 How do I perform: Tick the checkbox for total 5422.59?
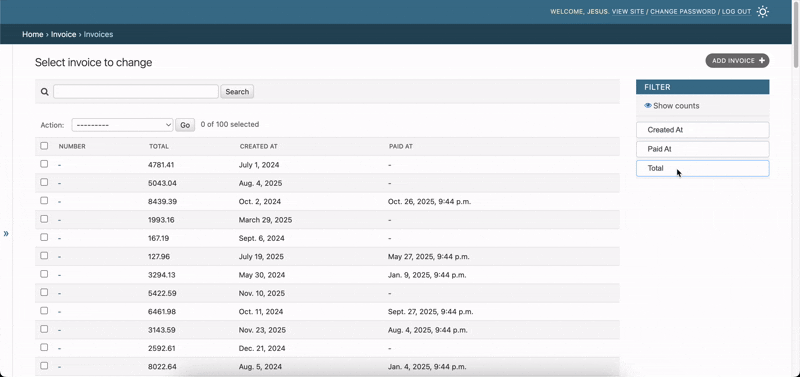(x=44, y=293)
